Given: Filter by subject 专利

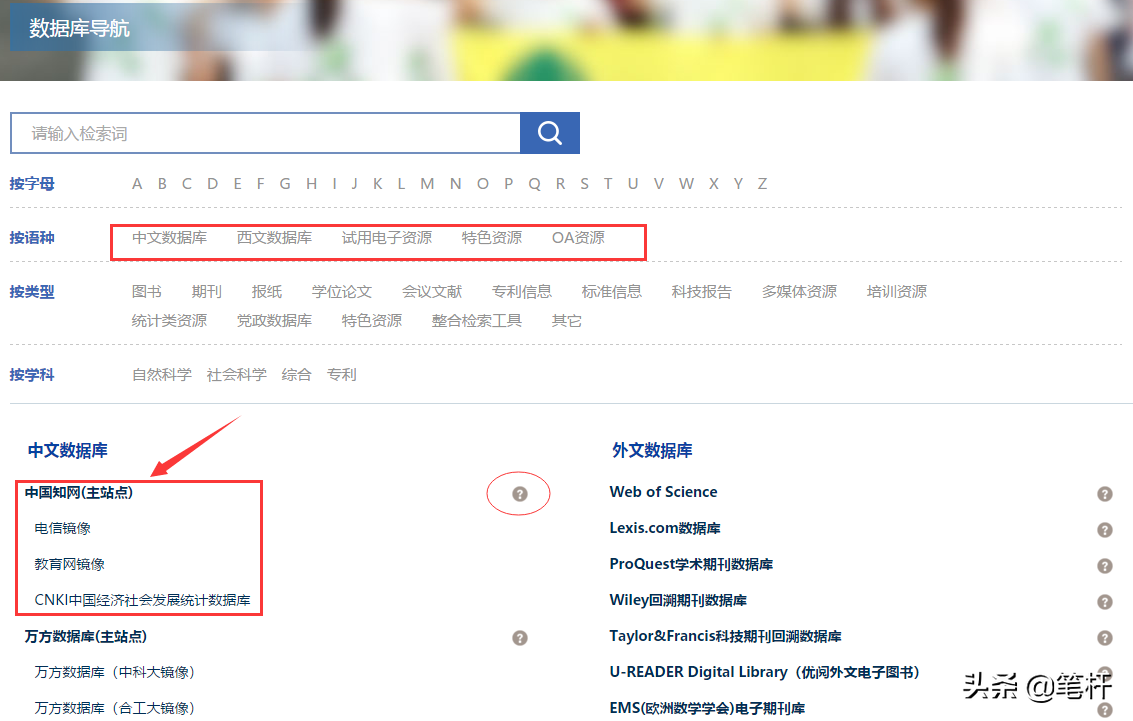Looking at the screenshot, I should pos(342,375).
